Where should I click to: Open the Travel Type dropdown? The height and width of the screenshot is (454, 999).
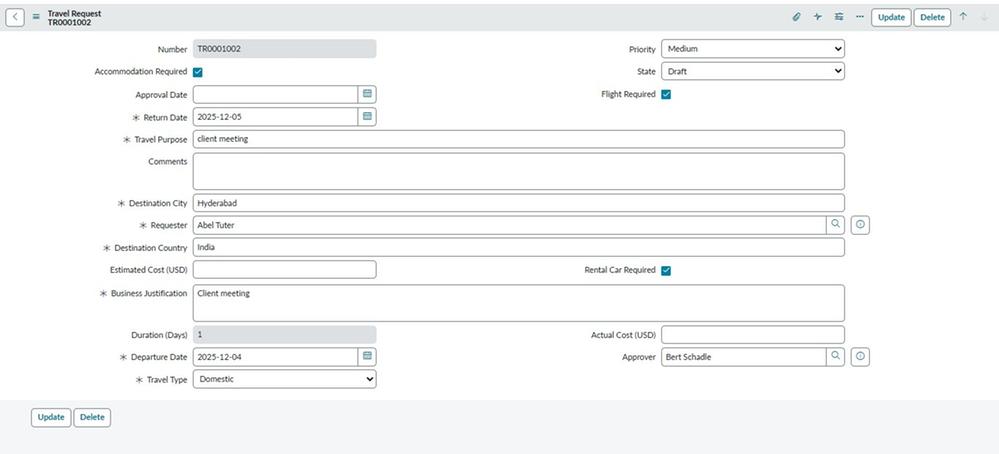point(285,380)
